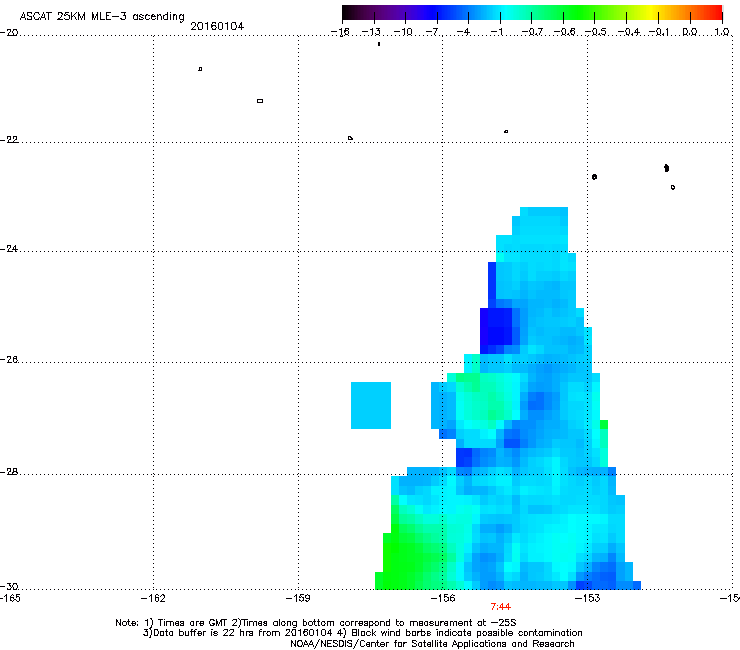Click the -4 colorbar tick label
Screen dimensions: 740x650
pos(464,32)
